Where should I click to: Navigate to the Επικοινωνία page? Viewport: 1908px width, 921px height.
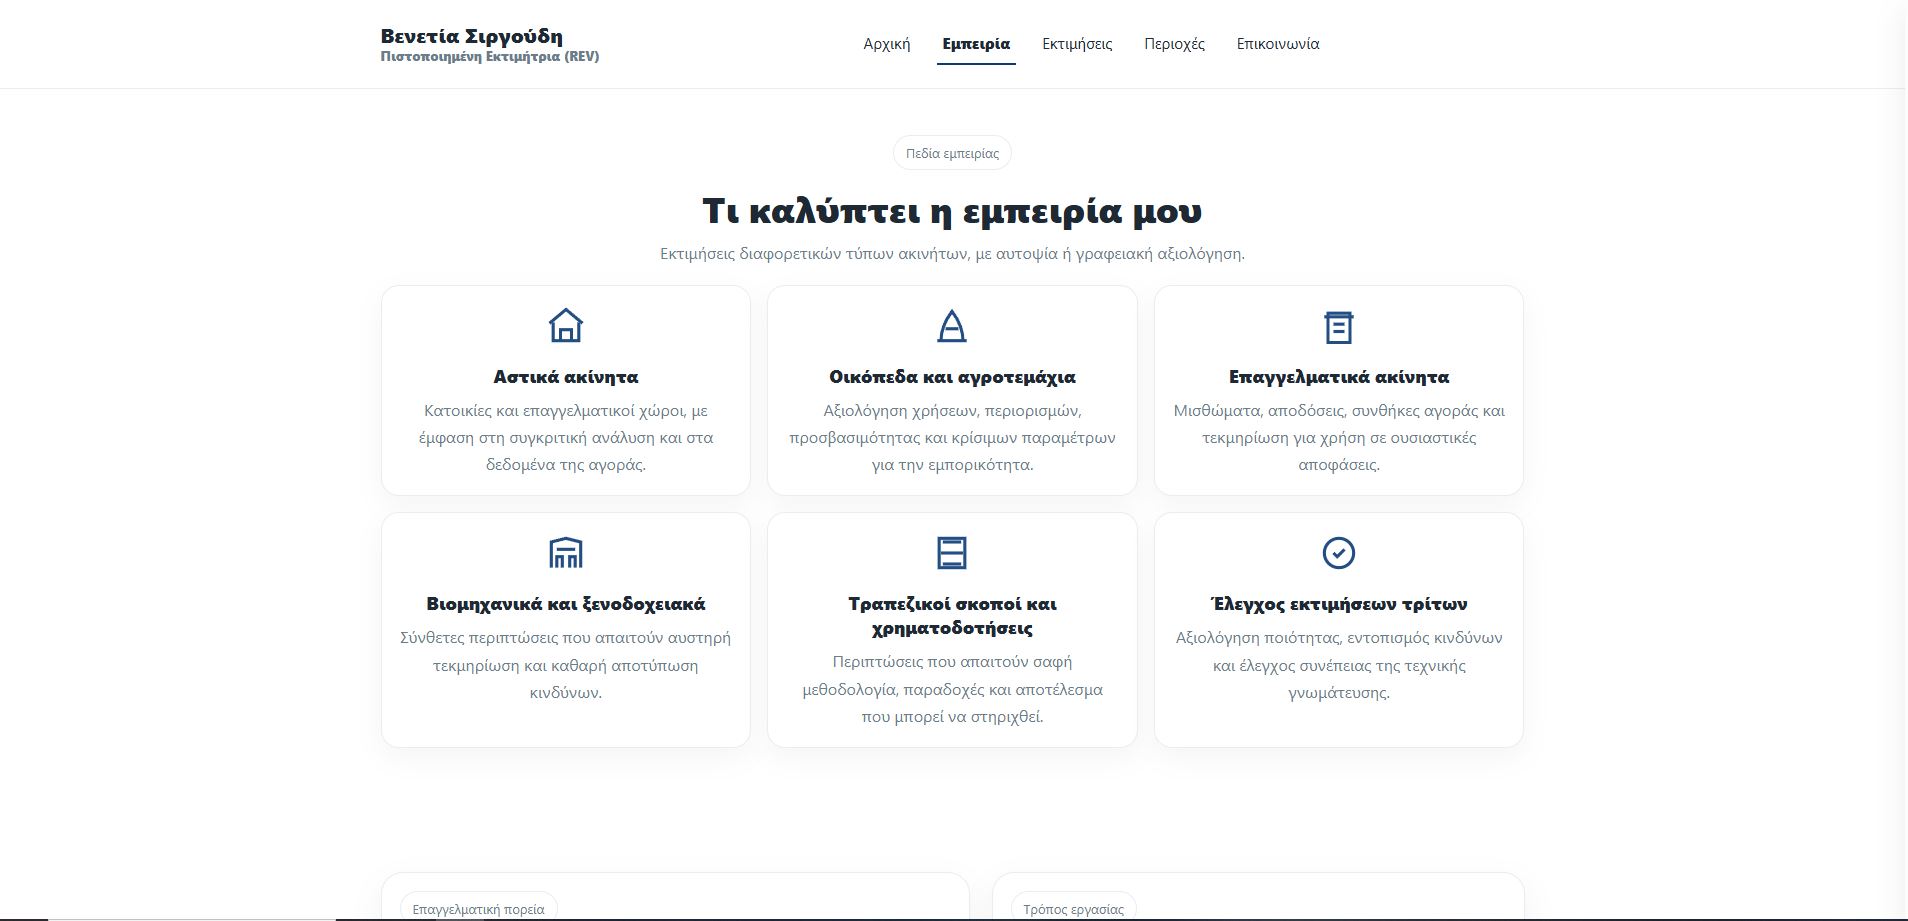coord(1278,44)
